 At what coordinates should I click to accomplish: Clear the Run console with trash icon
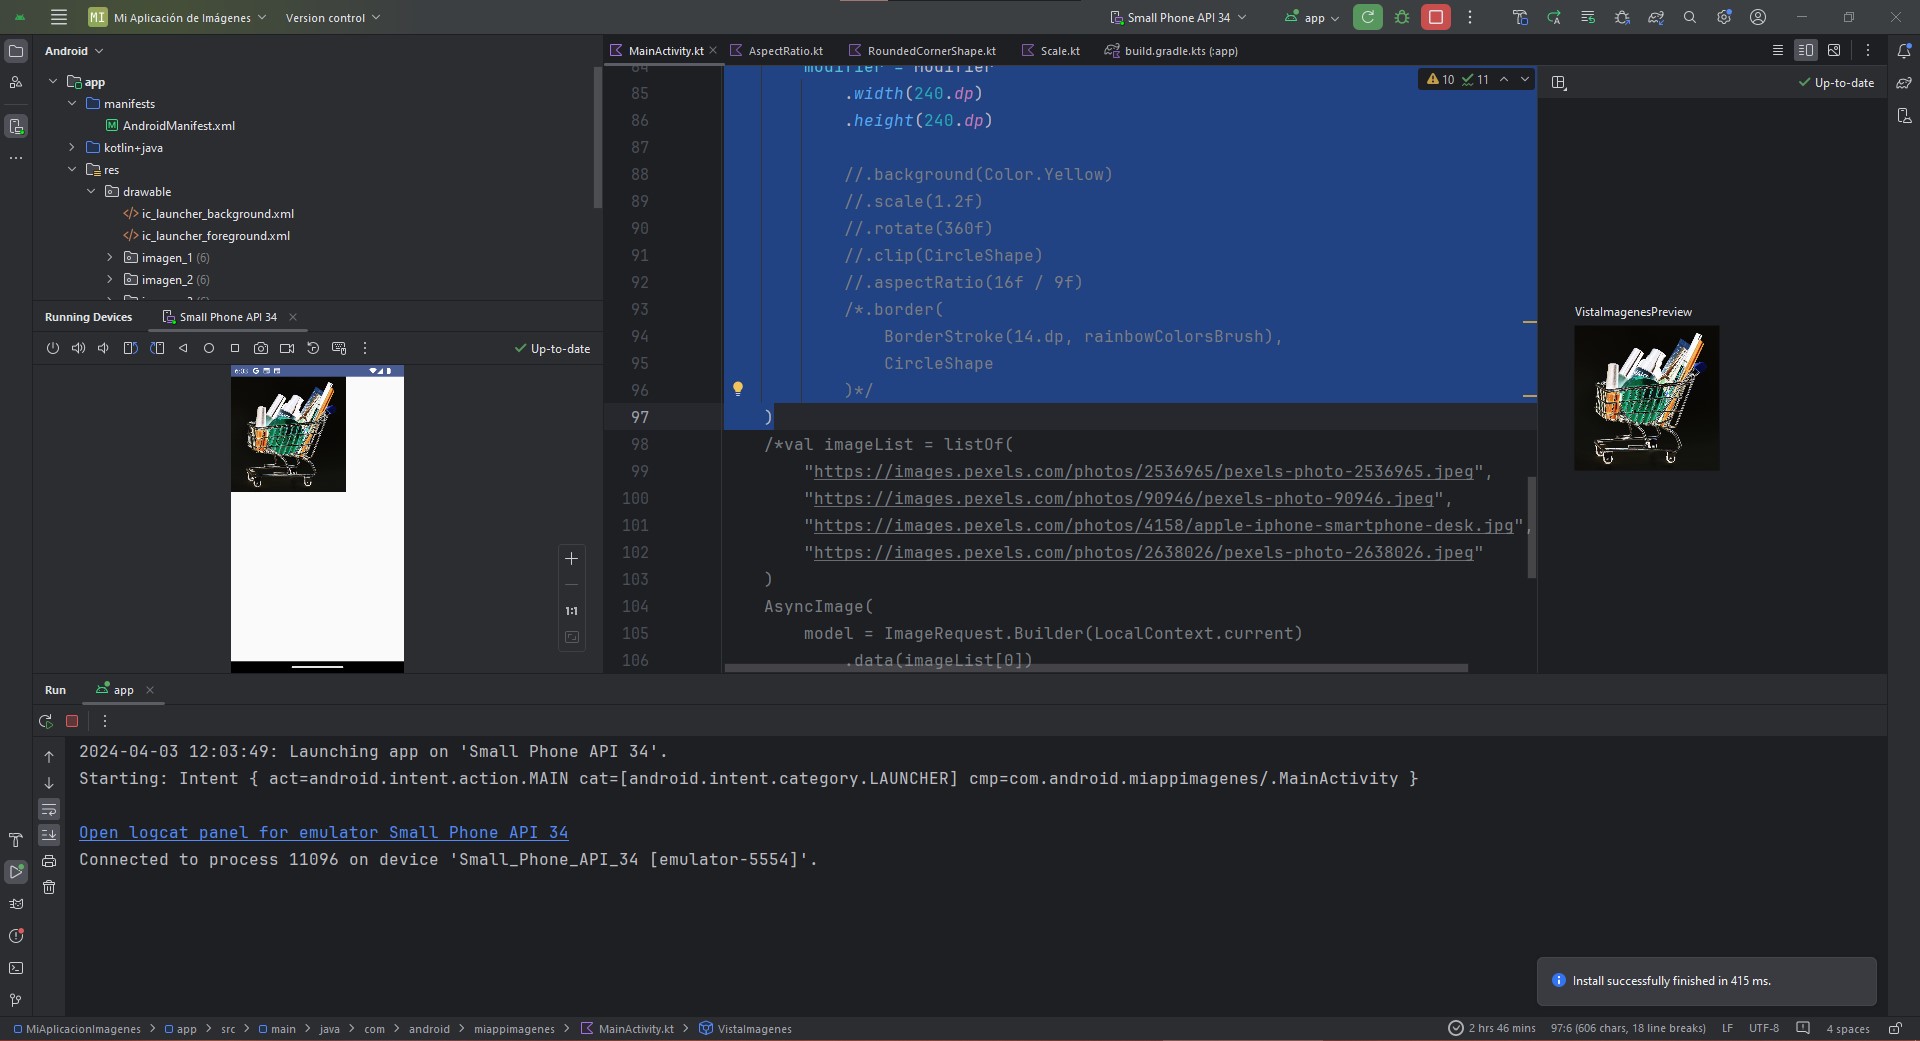pyautogui.click(x=49, y=887)
